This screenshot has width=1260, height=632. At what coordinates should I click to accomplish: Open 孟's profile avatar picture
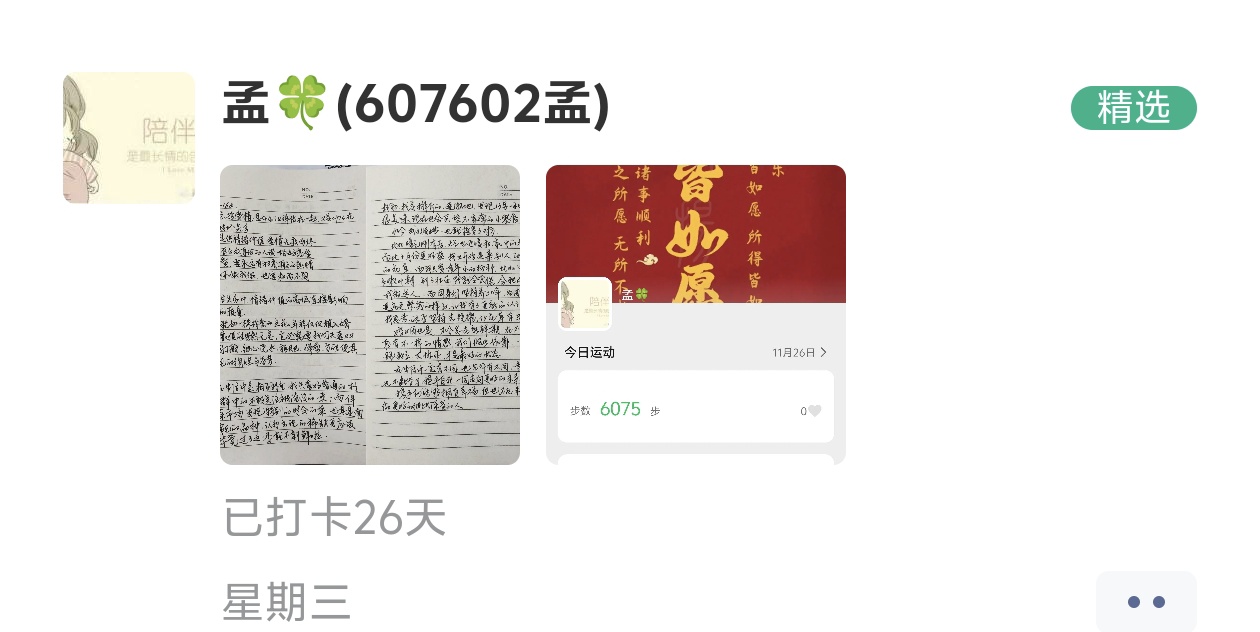129,138
